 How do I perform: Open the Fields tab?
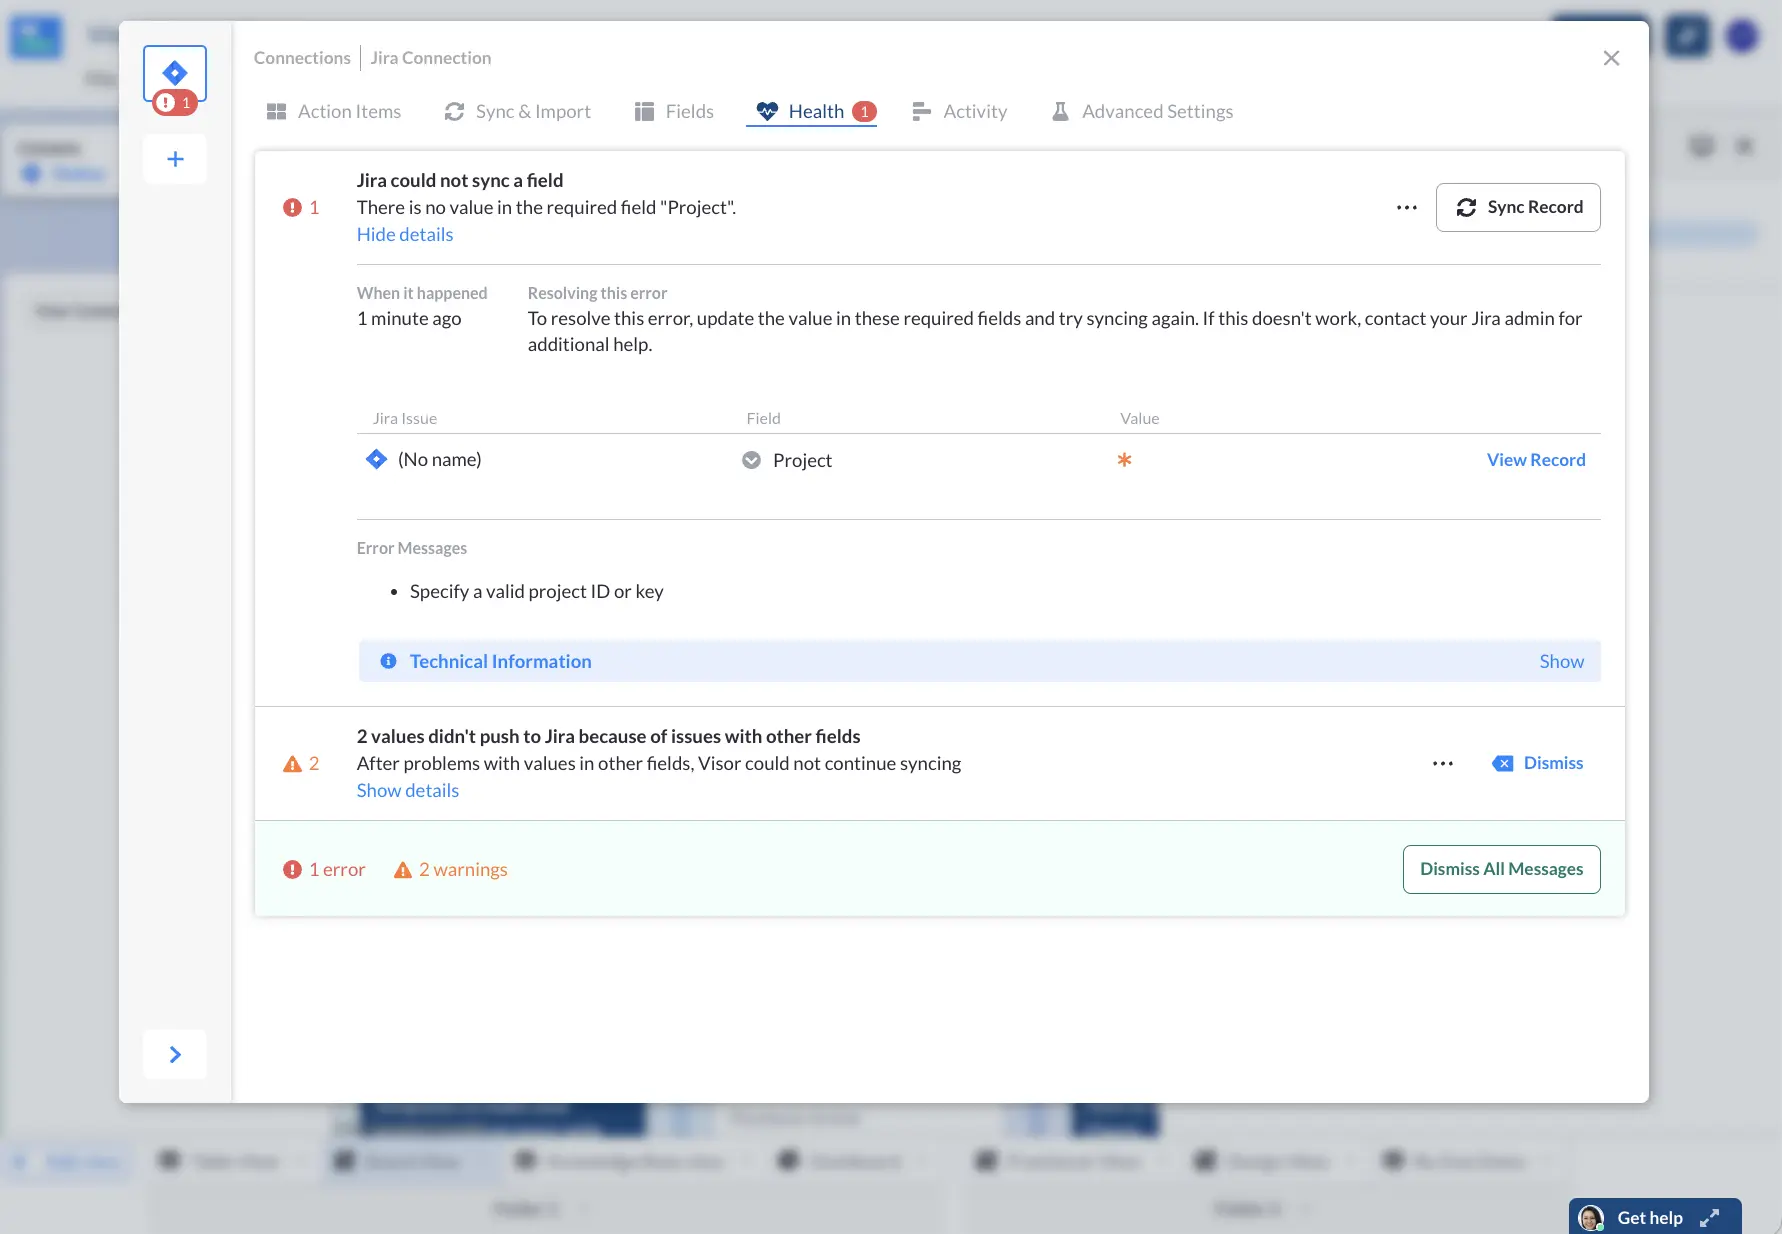(674, 112)
